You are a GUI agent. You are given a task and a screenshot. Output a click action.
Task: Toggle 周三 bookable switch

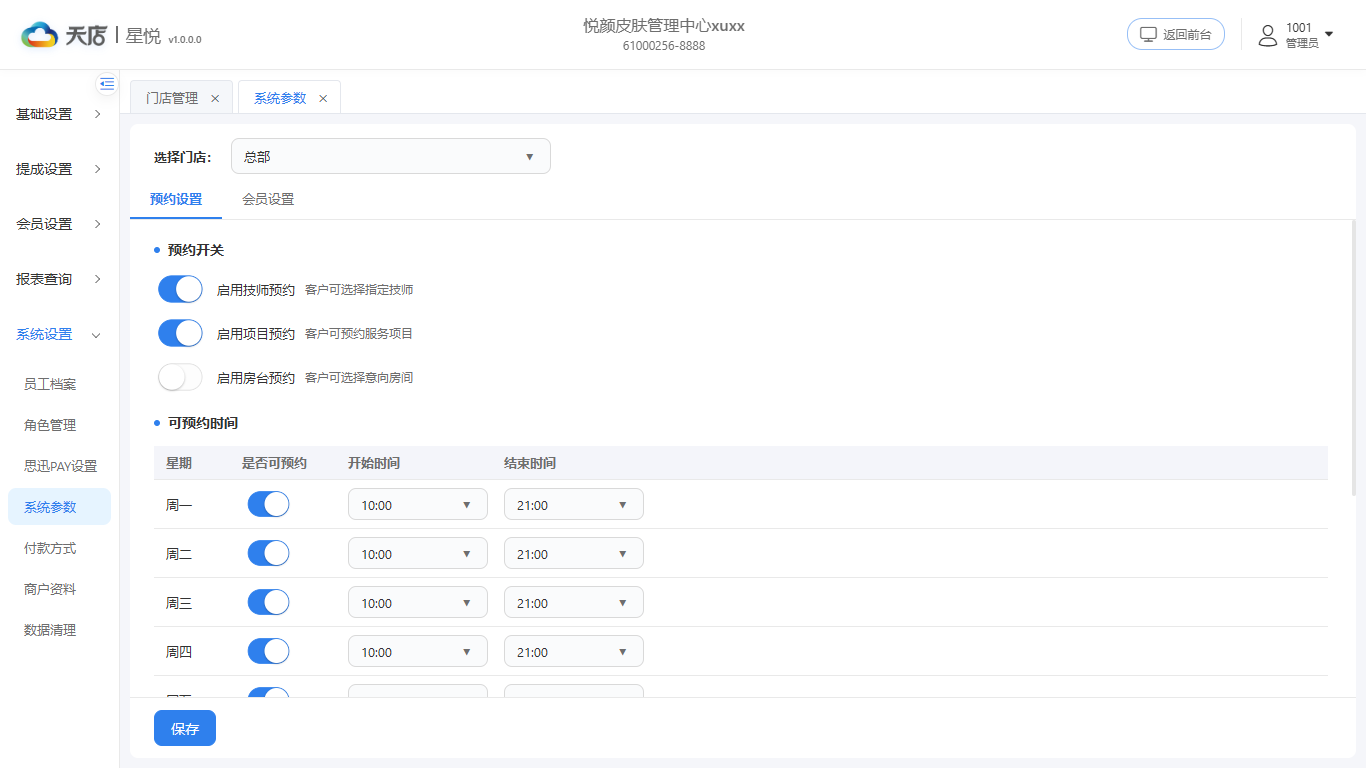(268, 602)
